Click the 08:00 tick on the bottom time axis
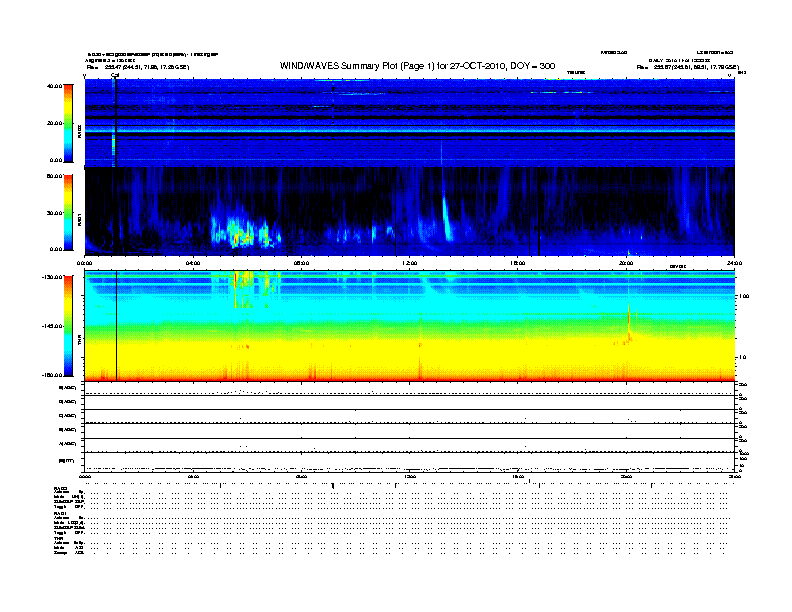Viewport: 792px width, 612px height. (301, 477)
